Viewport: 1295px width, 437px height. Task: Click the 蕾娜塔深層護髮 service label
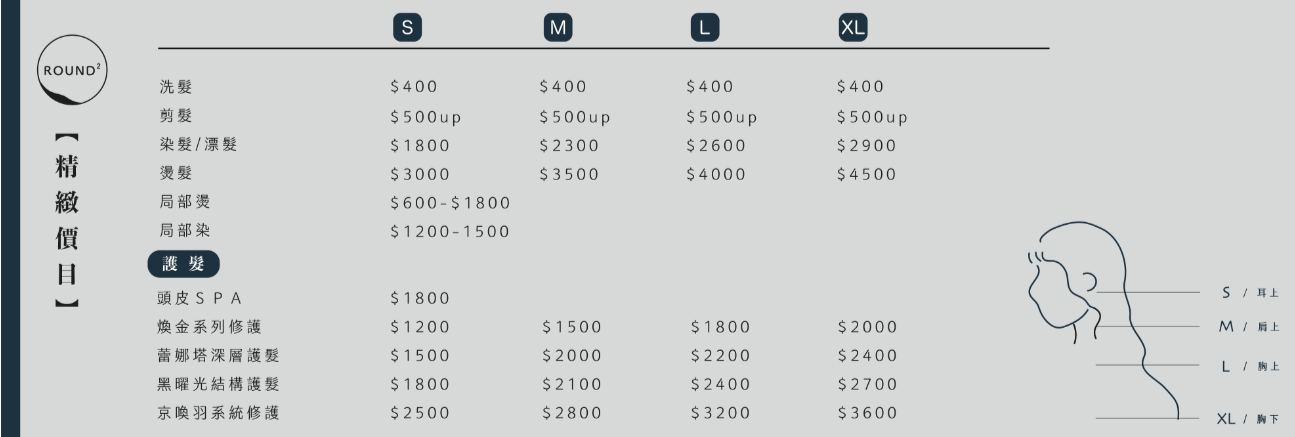click(219, 356)
